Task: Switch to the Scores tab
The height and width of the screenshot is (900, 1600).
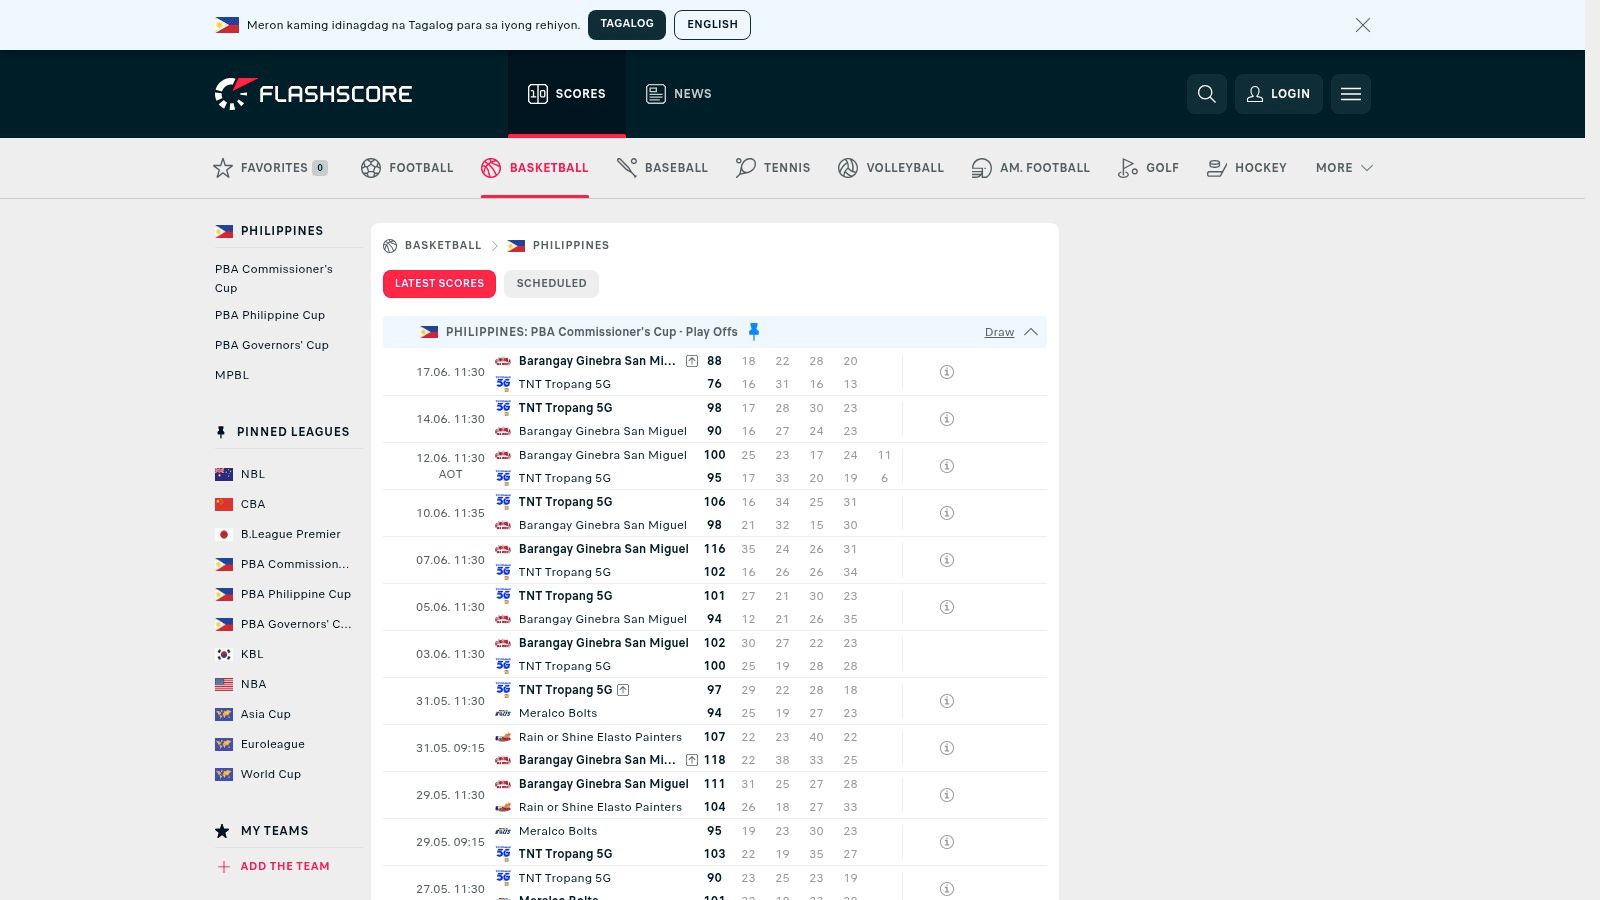Action: pyautogui.click(x=567, y=94)
